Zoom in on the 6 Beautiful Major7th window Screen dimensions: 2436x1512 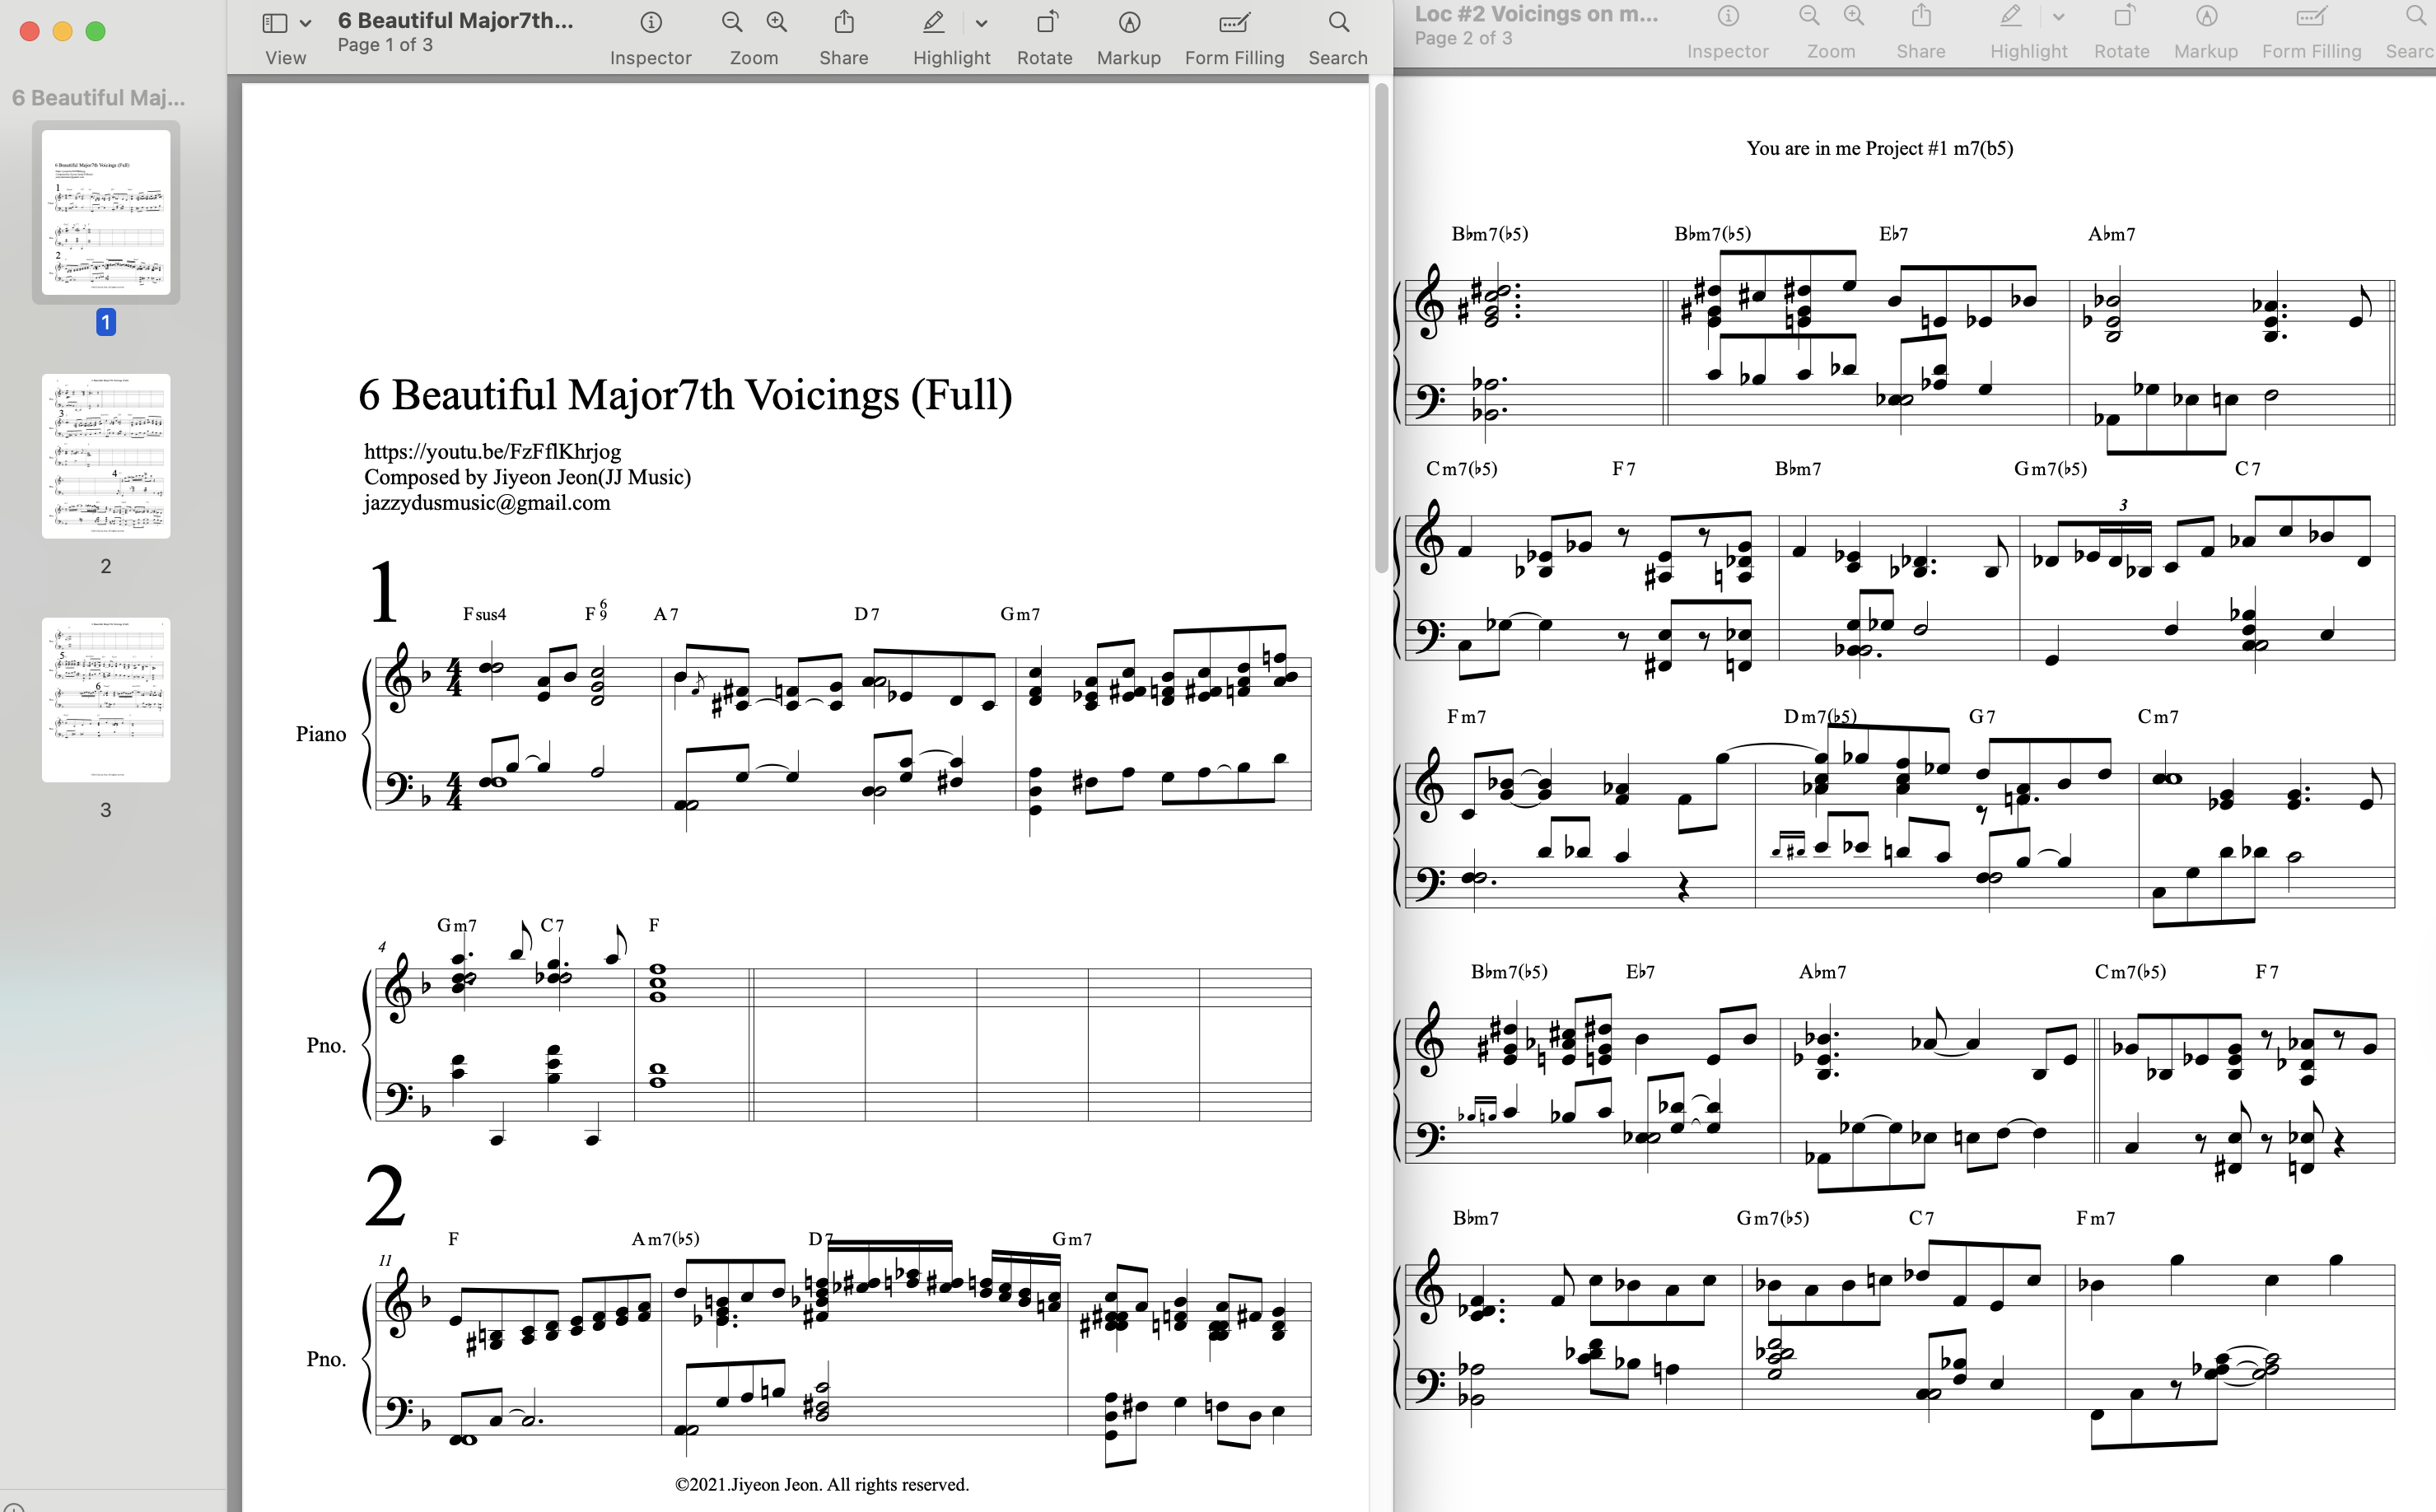click(x=776, y=22)
